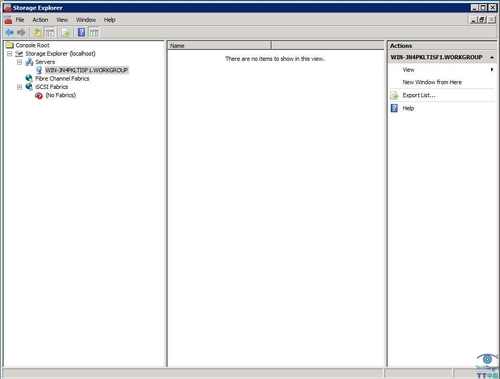The width and height of the screenshot is (500, 379).
Task: Open the Action menu
Action: pos(40,20)
